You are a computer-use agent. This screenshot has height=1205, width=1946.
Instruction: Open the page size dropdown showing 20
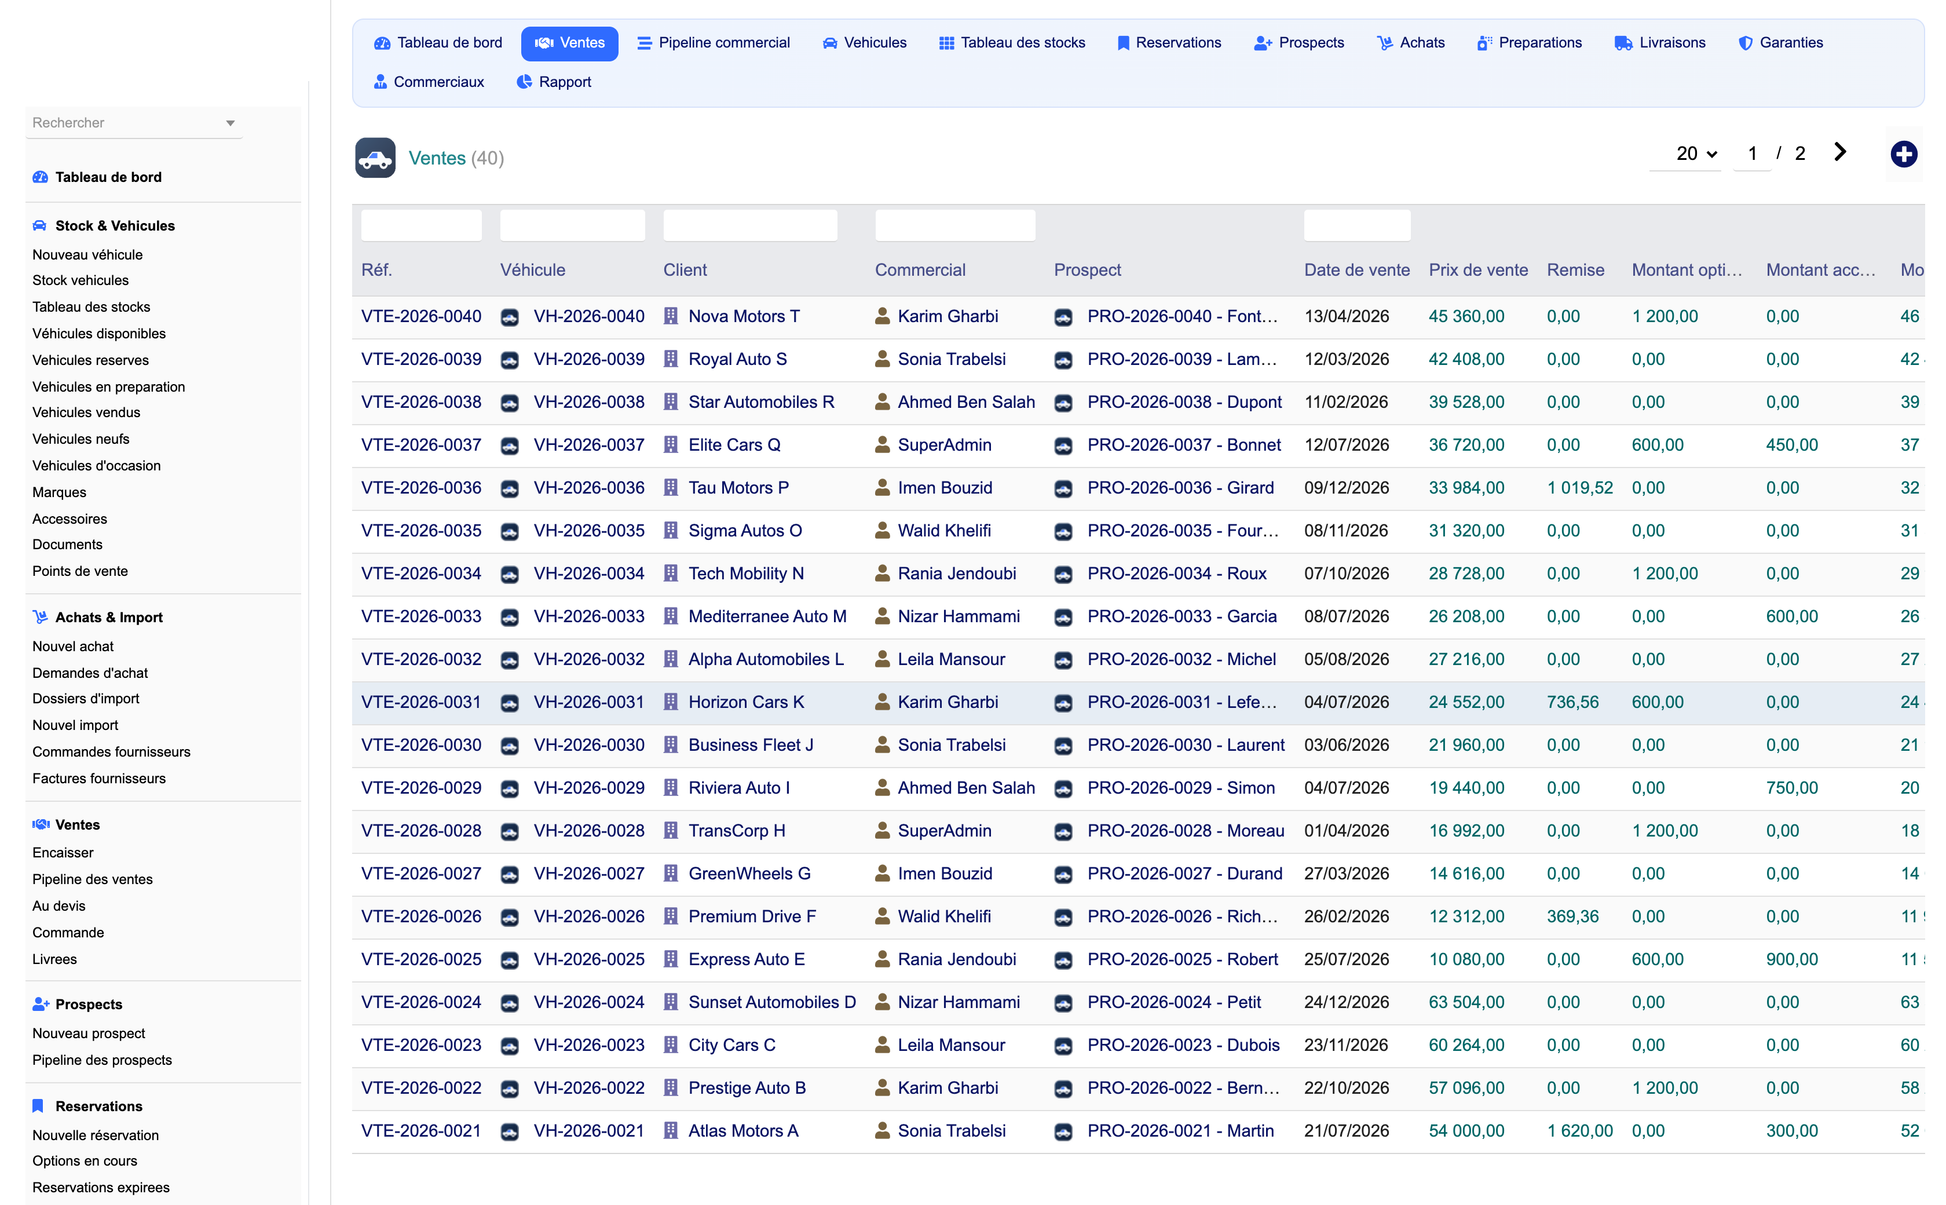pyautogui.click(x=1697, y=153)
